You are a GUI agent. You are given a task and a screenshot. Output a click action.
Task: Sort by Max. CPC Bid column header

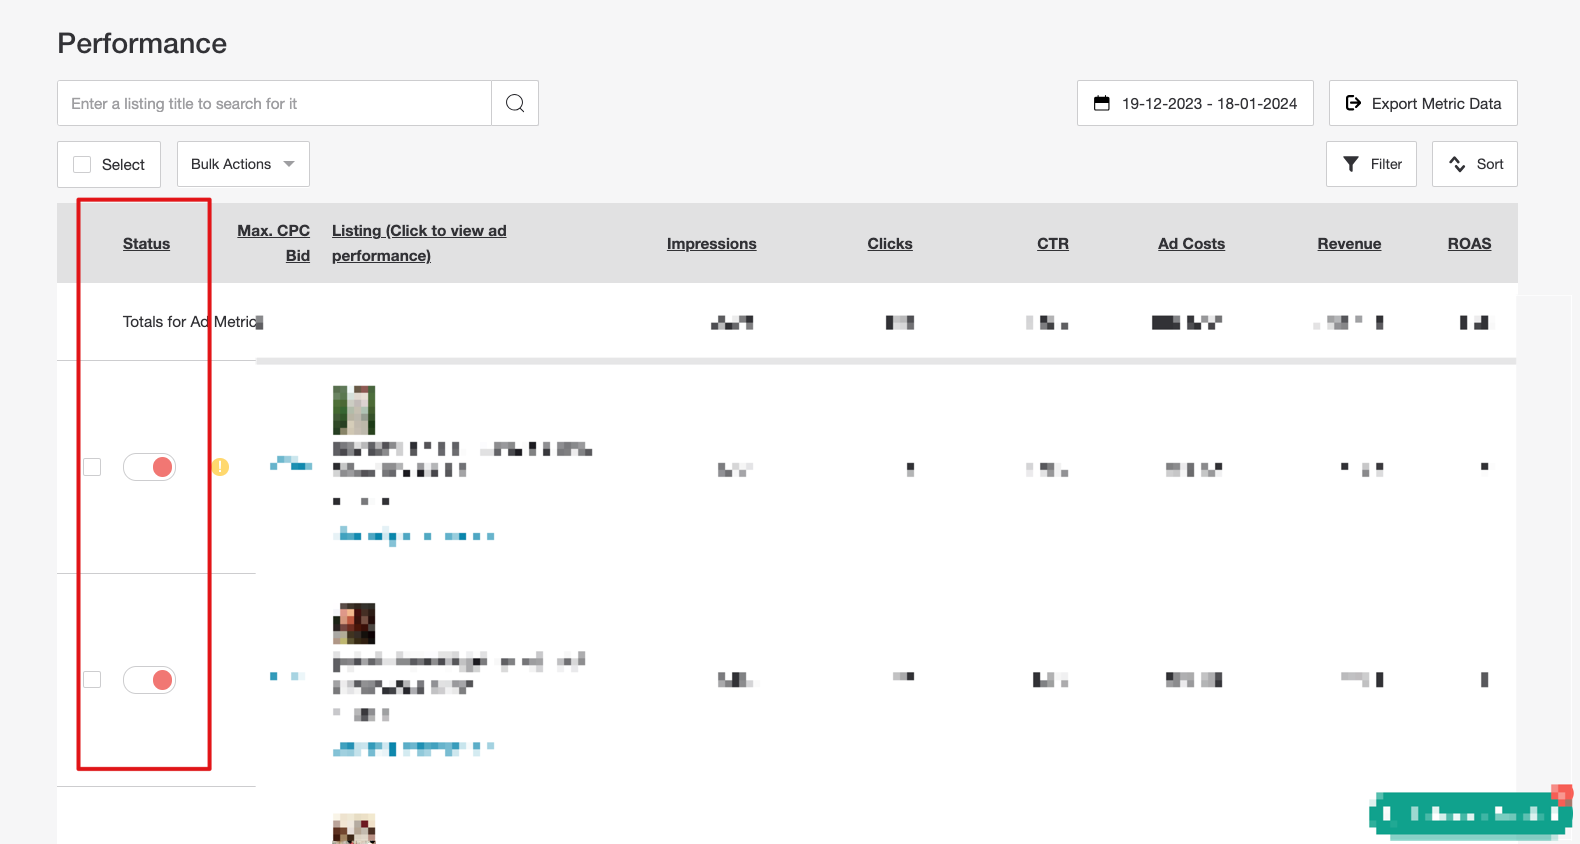pyautogui.click(x=273, y=243)
